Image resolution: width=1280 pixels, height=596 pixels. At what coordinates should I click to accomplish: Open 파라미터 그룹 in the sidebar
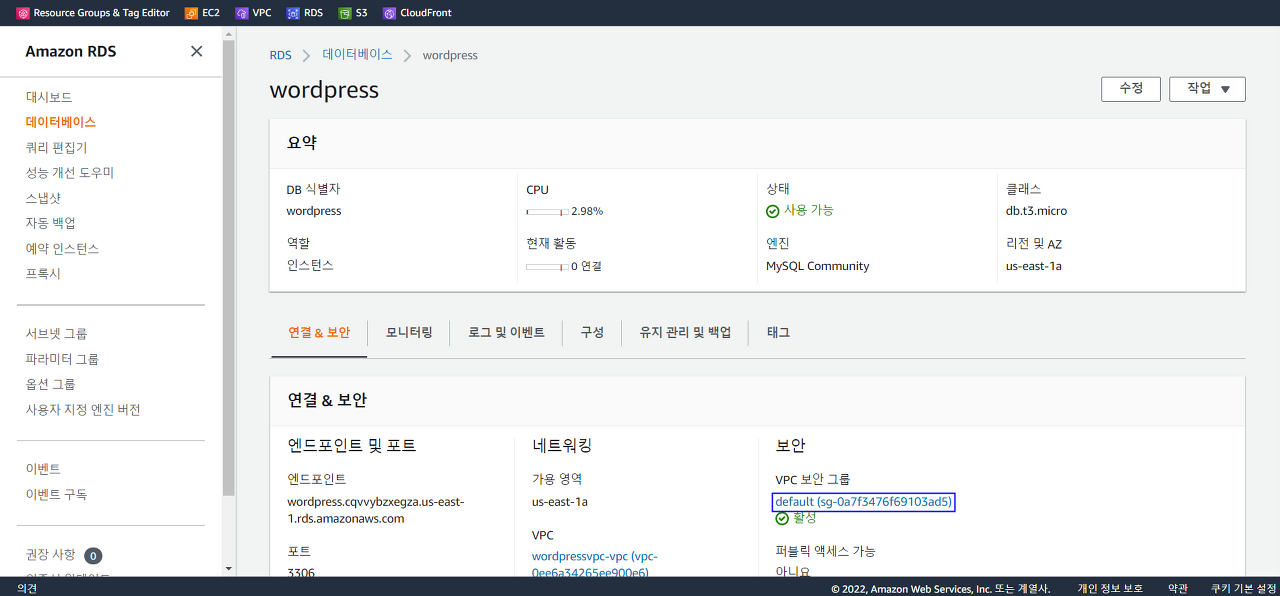(x=62, y=359)
